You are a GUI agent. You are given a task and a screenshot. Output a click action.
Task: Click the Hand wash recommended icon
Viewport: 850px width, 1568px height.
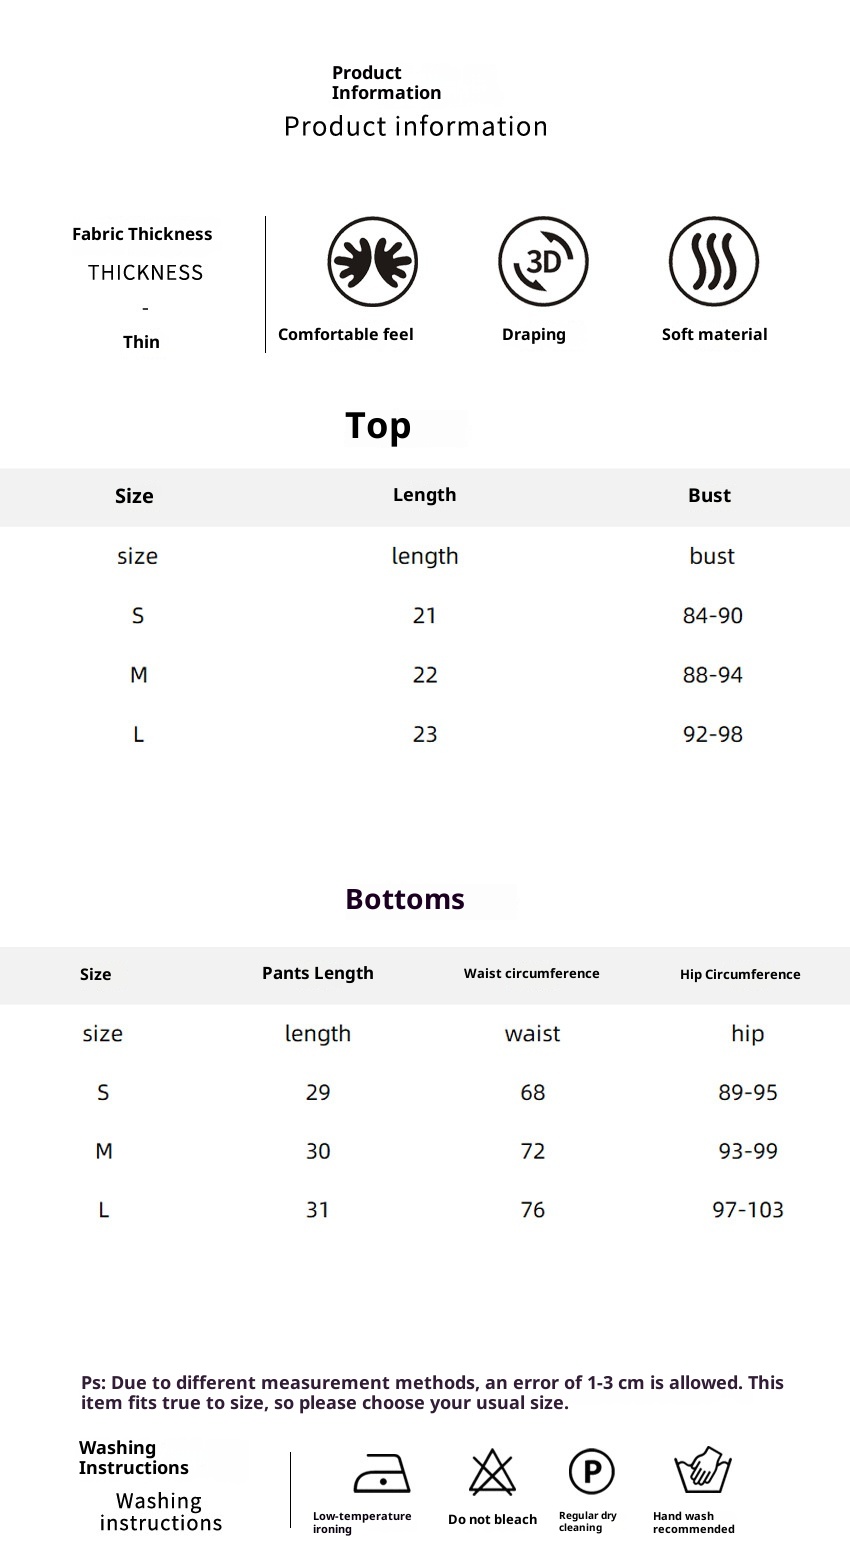point(703,1470)
